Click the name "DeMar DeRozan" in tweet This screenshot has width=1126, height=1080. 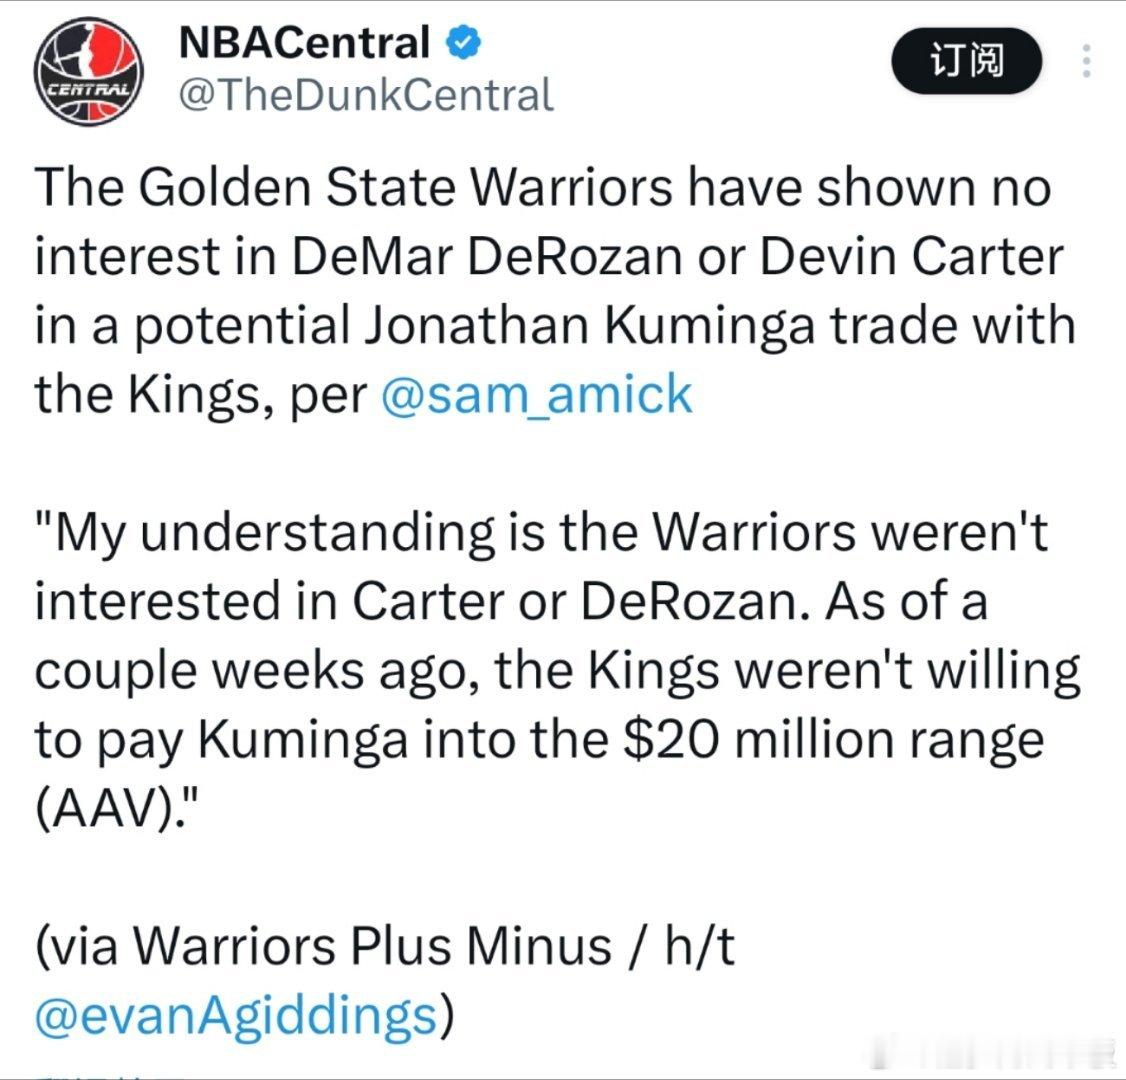click(x=486, y=256)
